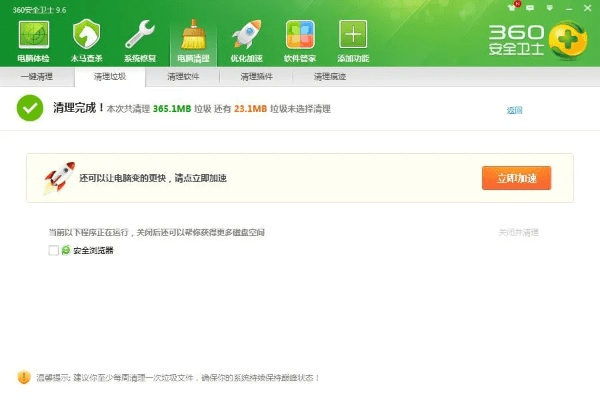
Task: Click the 安全浏览器 label text
Action: (93, 250)
